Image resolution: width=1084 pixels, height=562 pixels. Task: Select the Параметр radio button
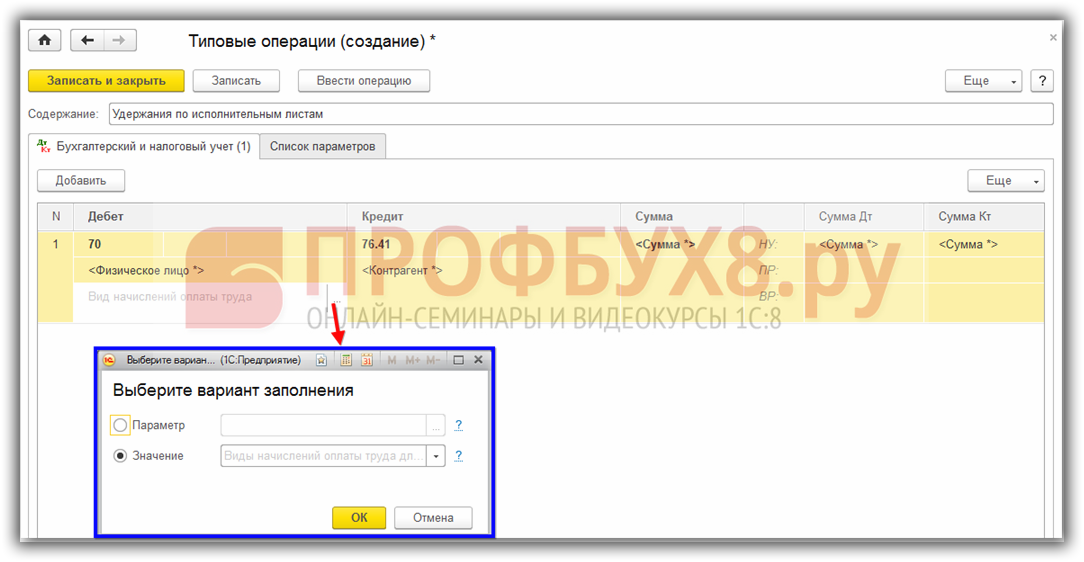click(121, 425)
